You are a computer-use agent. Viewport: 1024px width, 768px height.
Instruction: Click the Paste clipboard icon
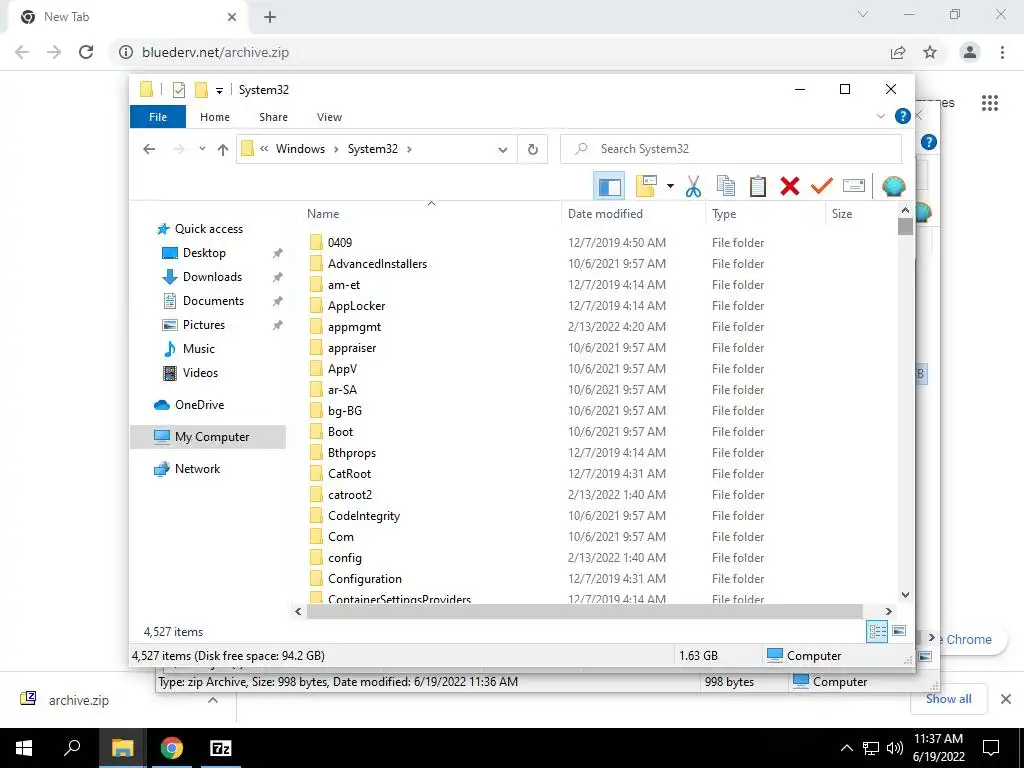point(758,187)
